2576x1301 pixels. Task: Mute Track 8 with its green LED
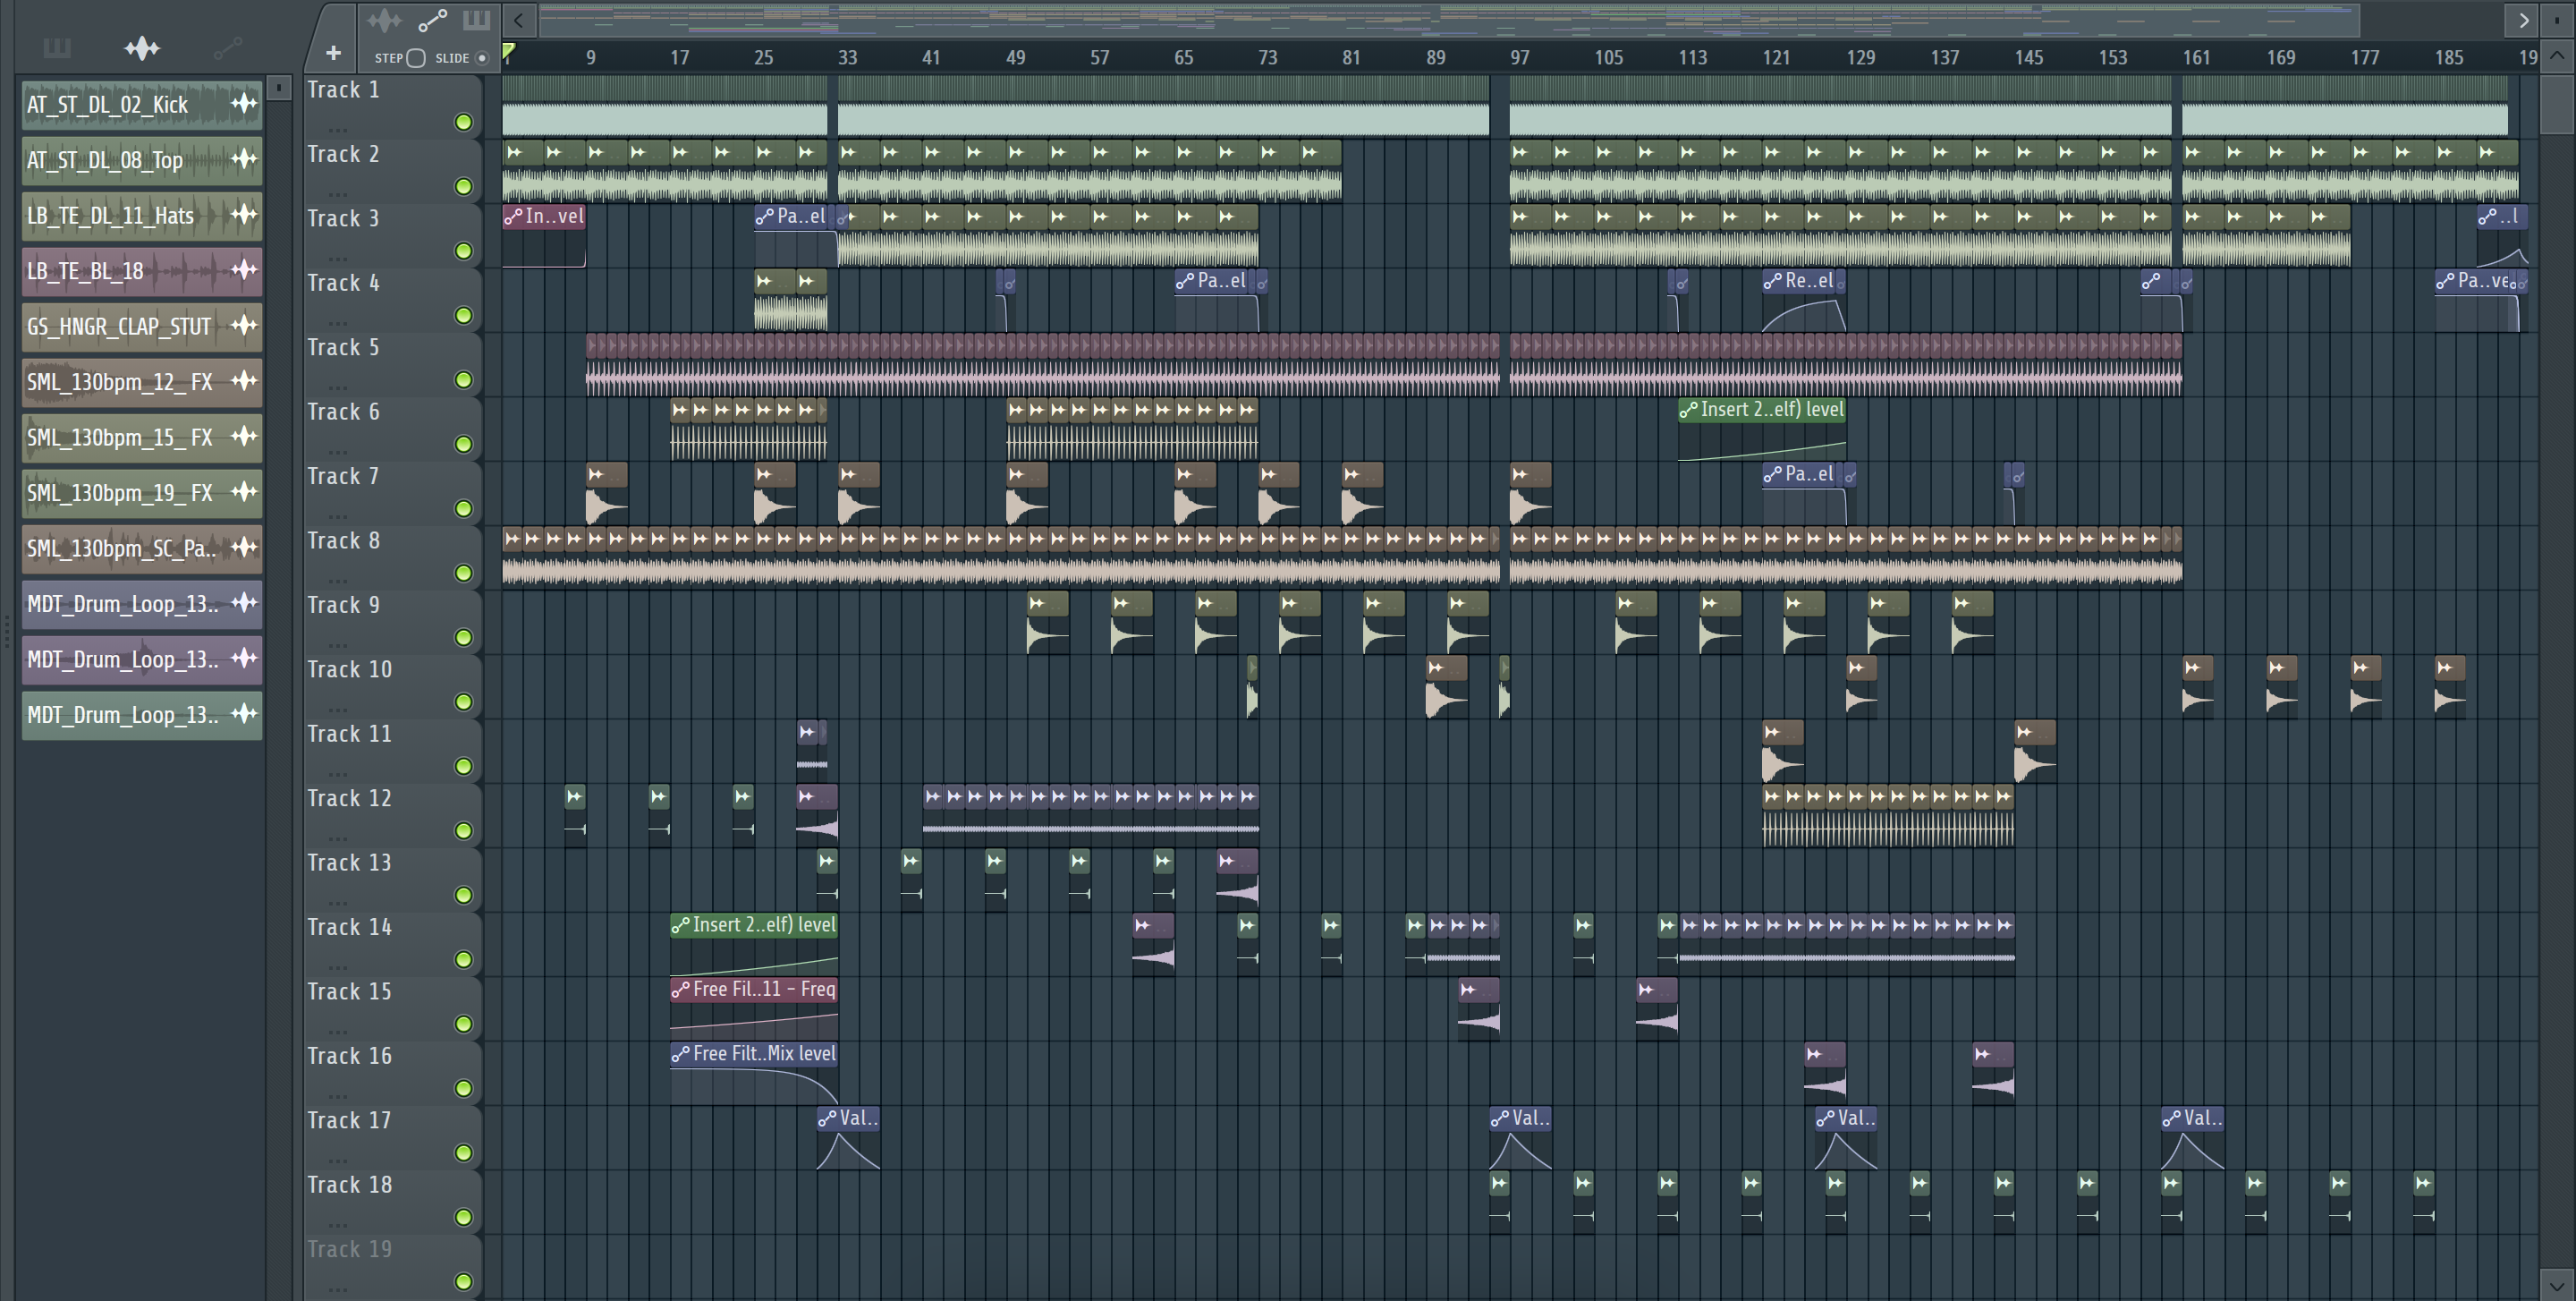click(x=463, y=573)
